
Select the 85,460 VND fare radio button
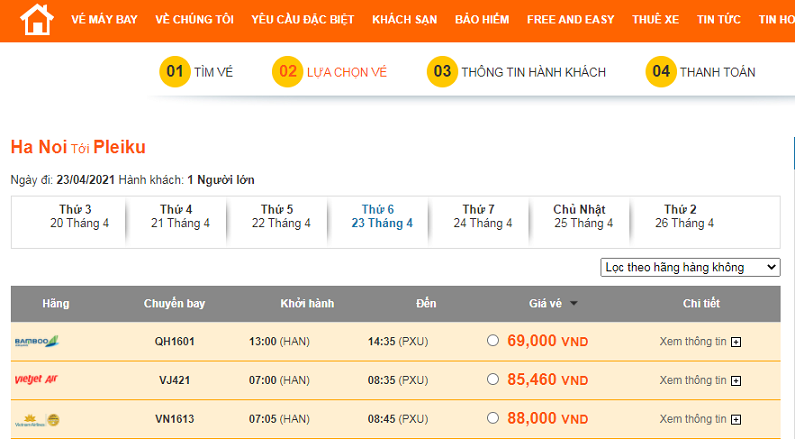[x=493, y=379]
